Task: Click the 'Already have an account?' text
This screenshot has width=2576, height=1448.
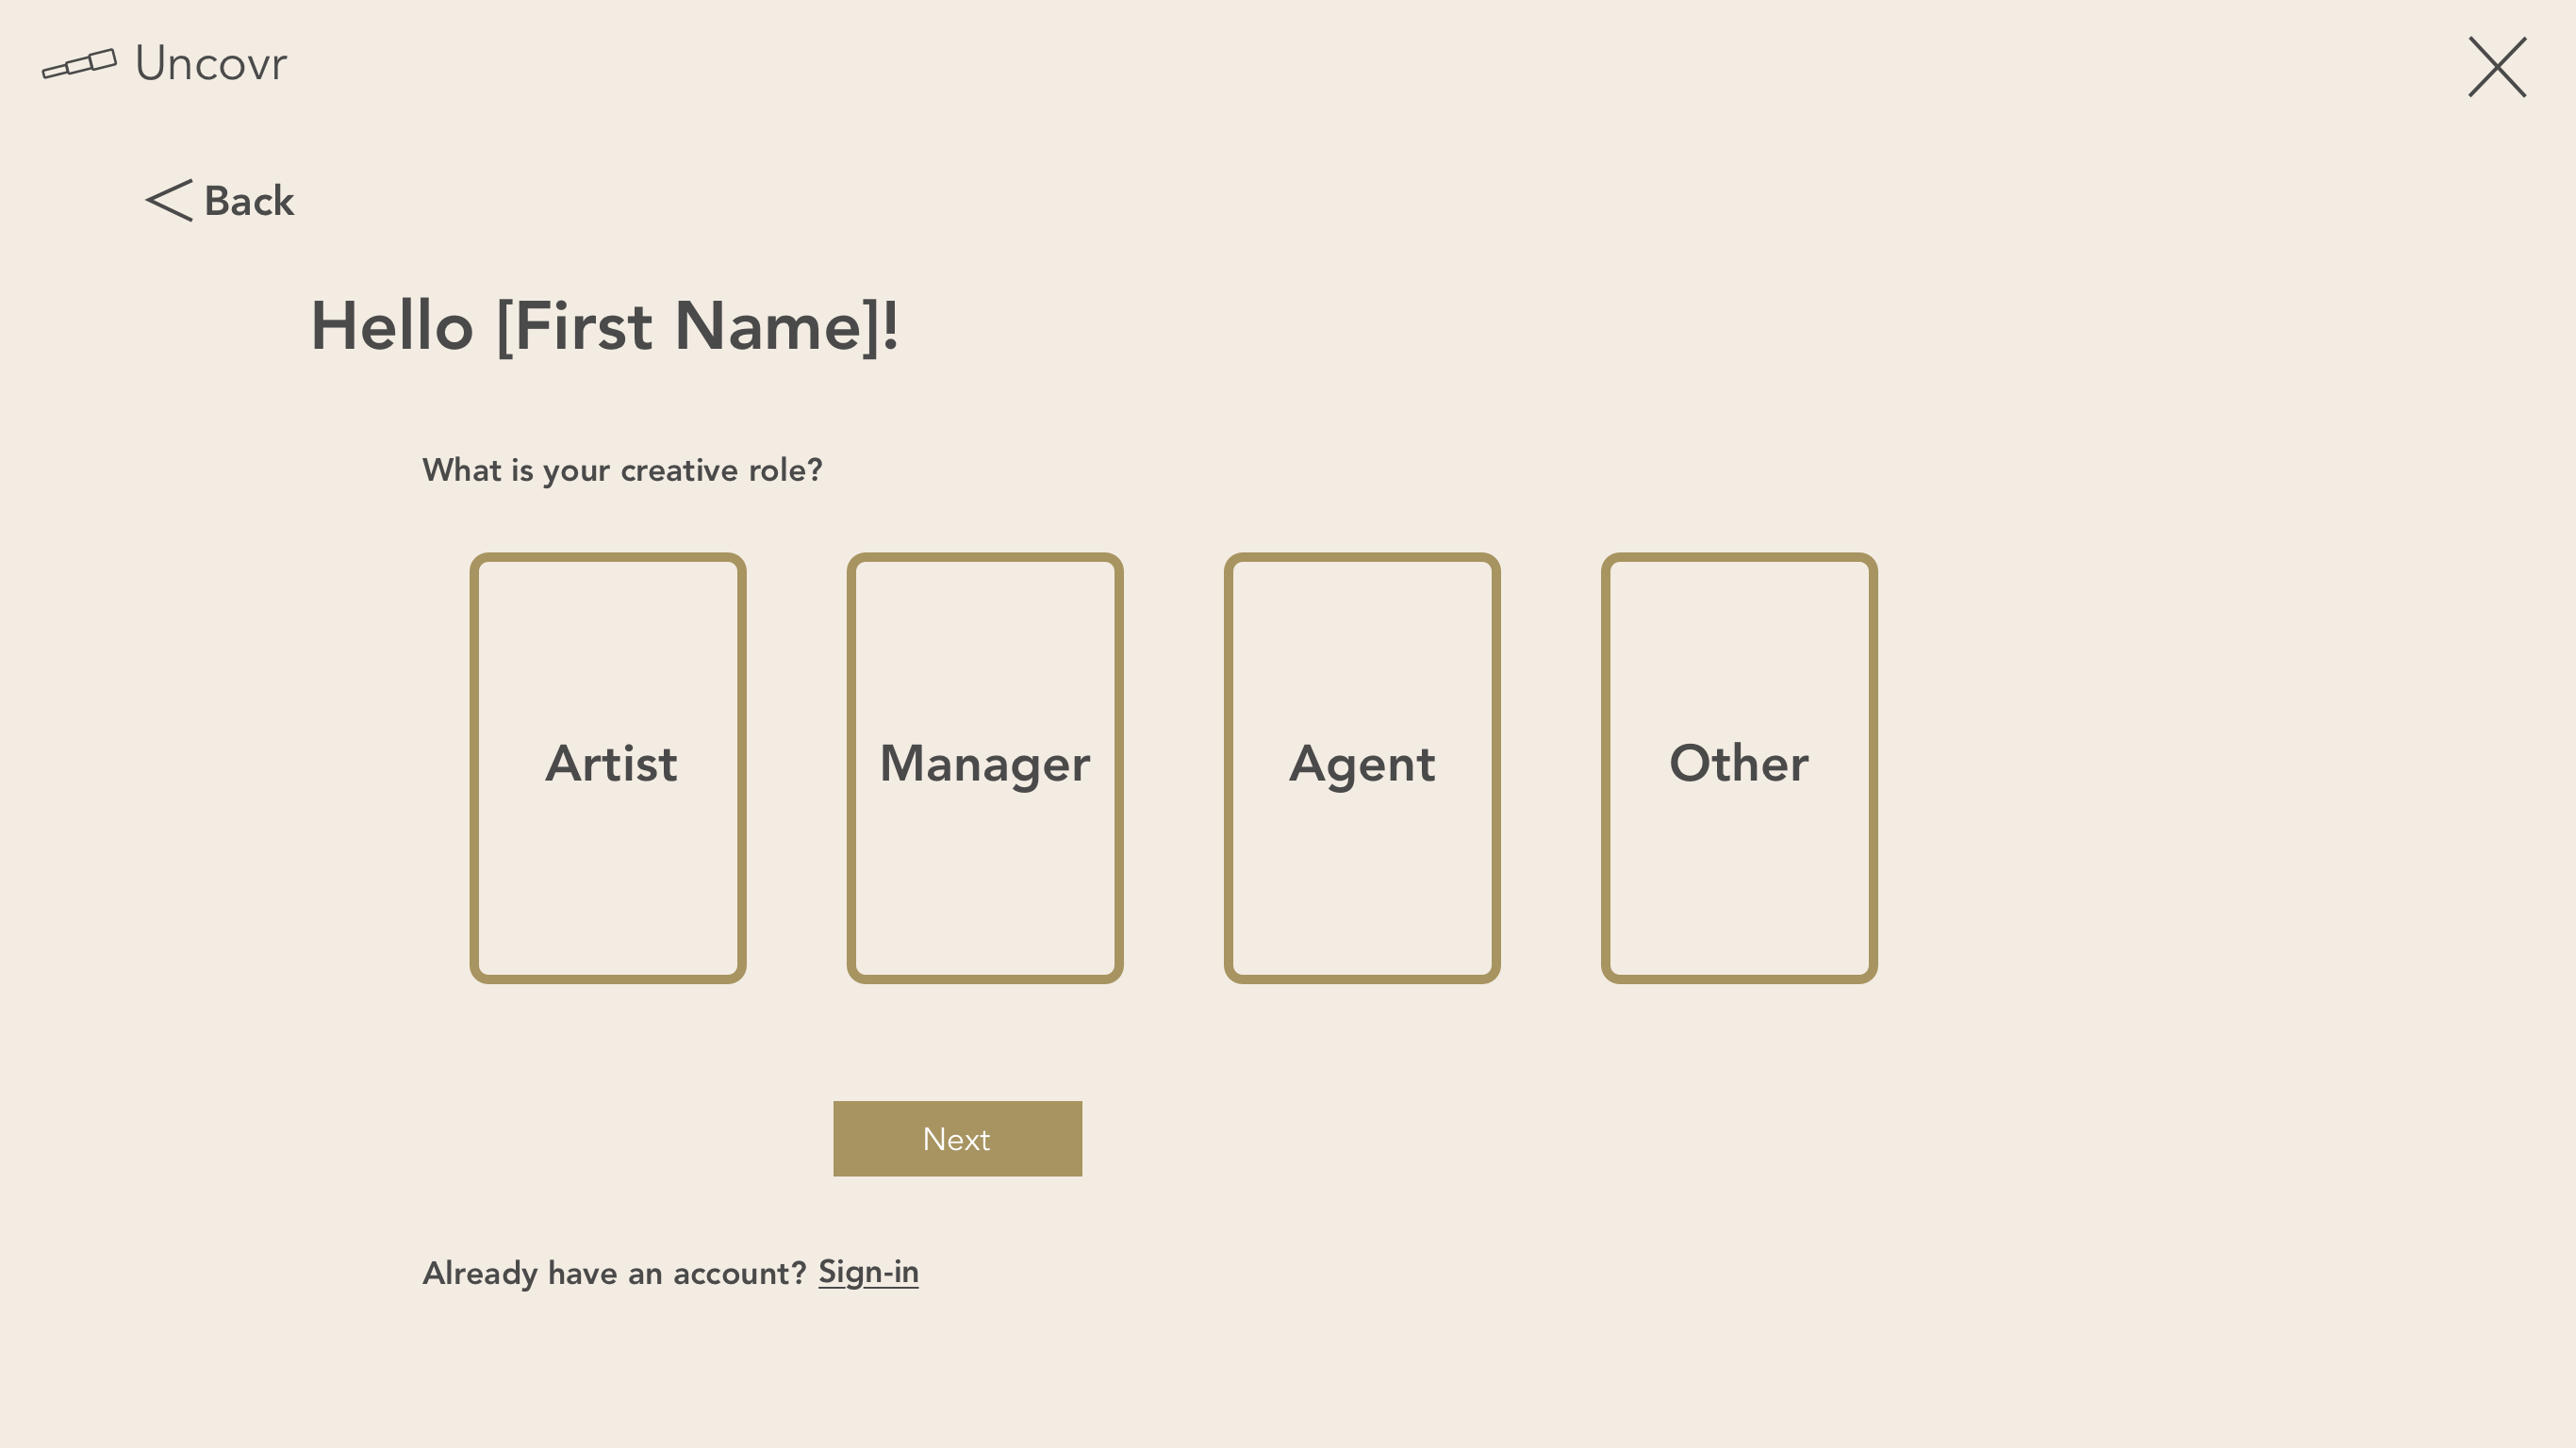Action: click(614, 1273)
